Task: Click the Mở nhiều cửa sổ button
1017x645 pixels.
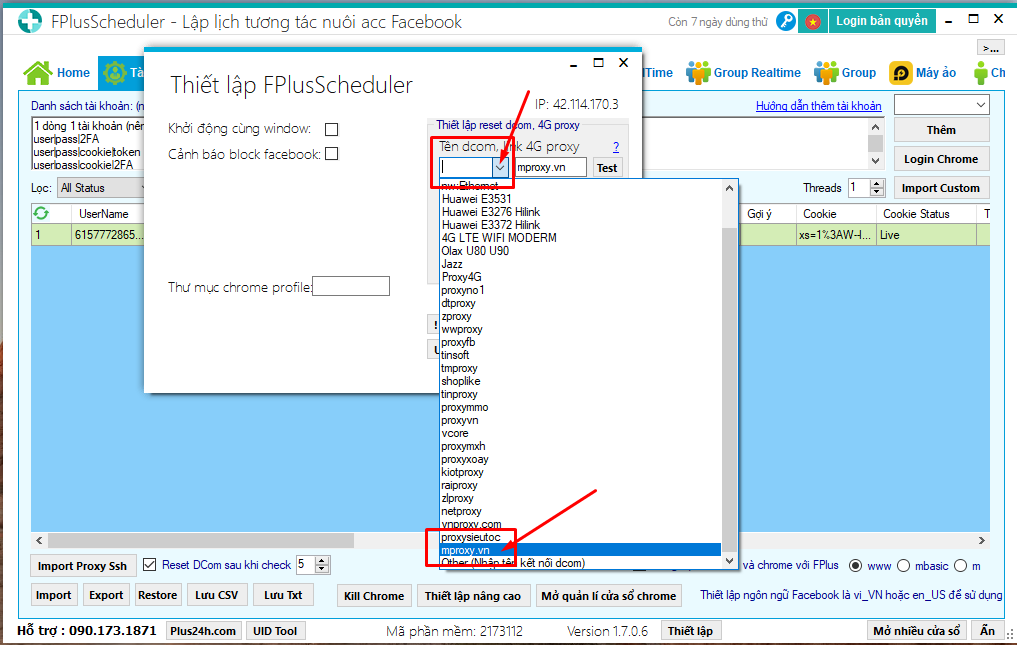Action: pos(916,631)
